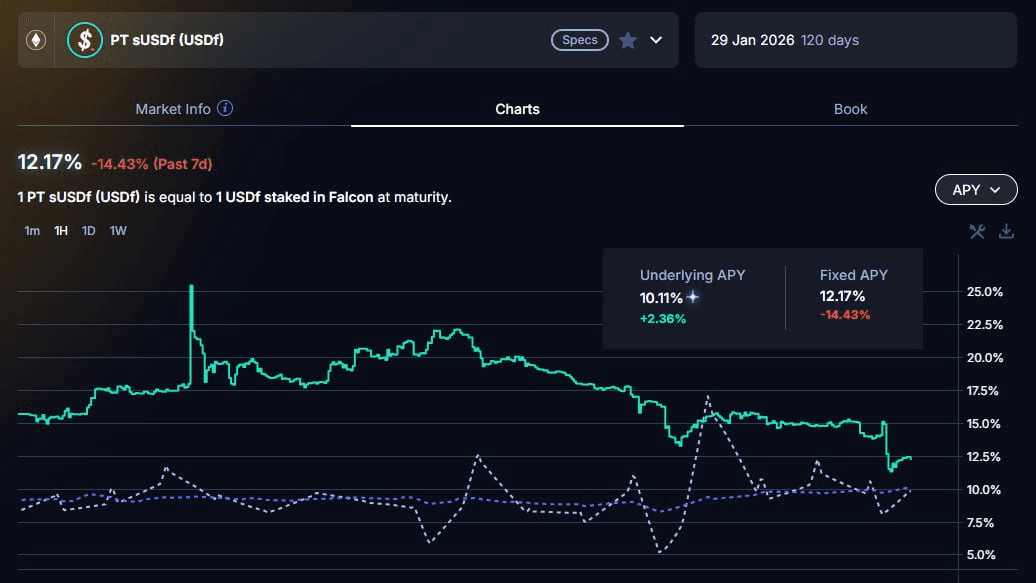Image resolution: width=1036 pixels, height=583 pixels.
Task: Favorite this market with the star icon
Action: coord(628,40)
